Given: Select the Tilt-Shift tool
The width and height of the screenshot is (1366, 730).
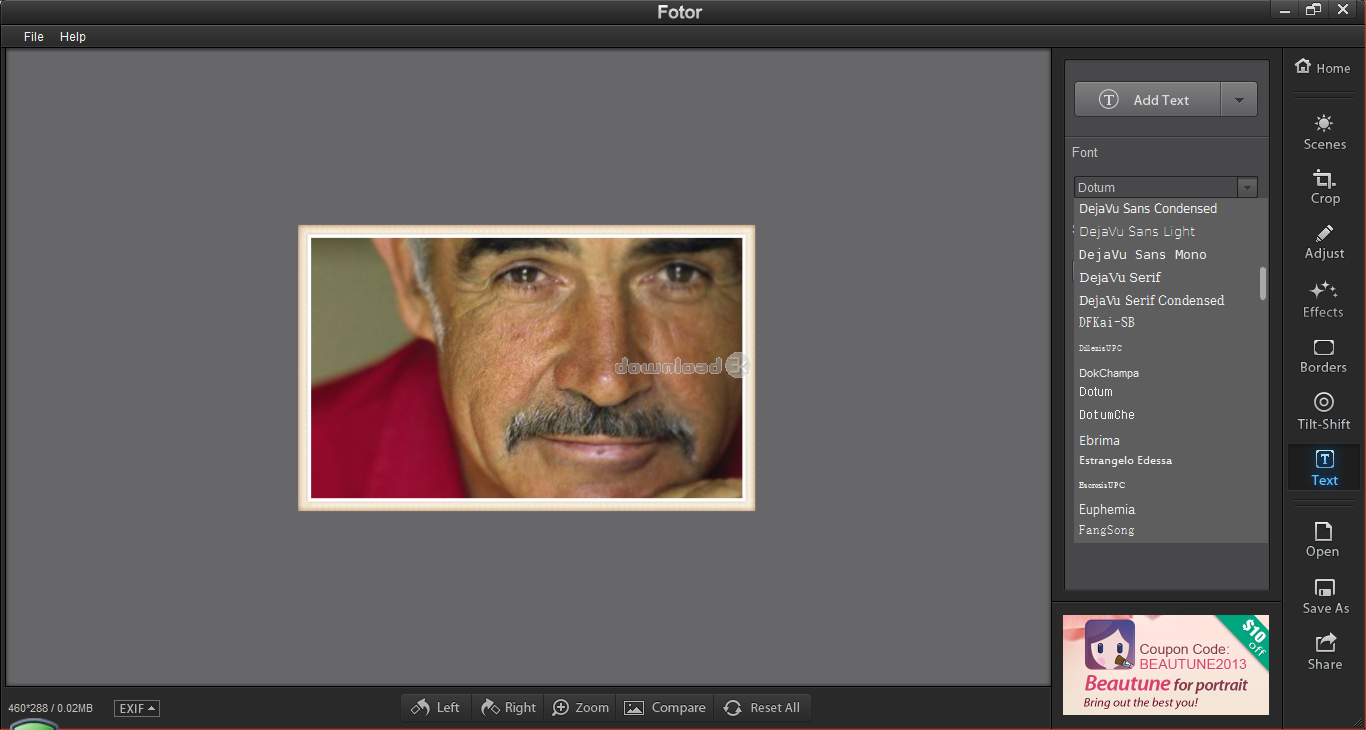Looking at the screenshot, I should tap(1323, 411).
